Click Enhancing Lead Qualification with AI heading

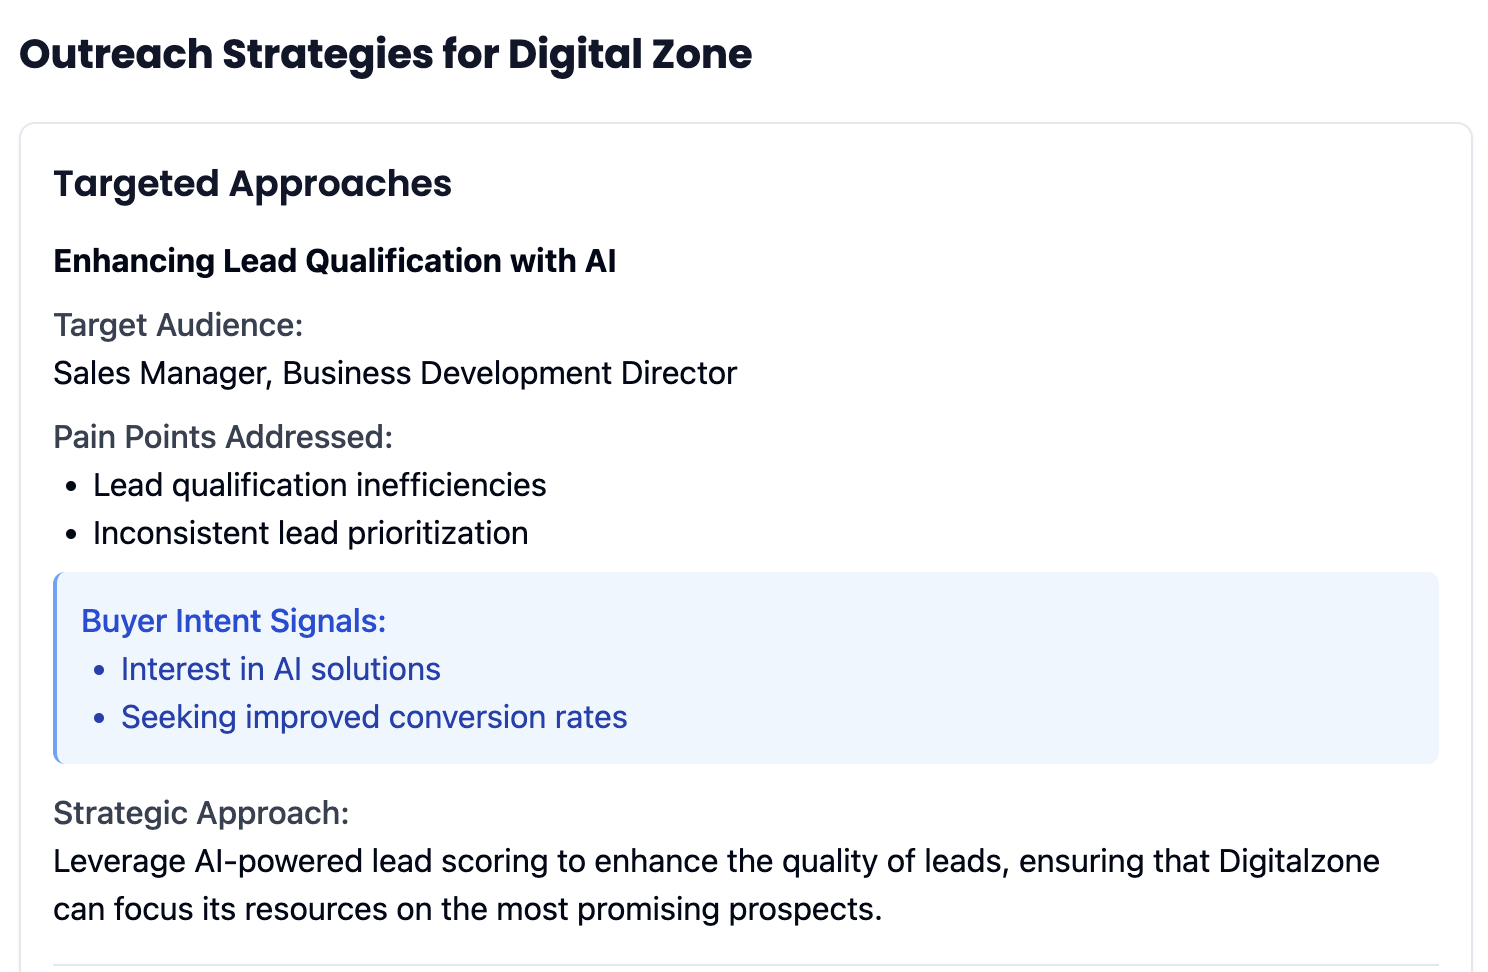334,261
